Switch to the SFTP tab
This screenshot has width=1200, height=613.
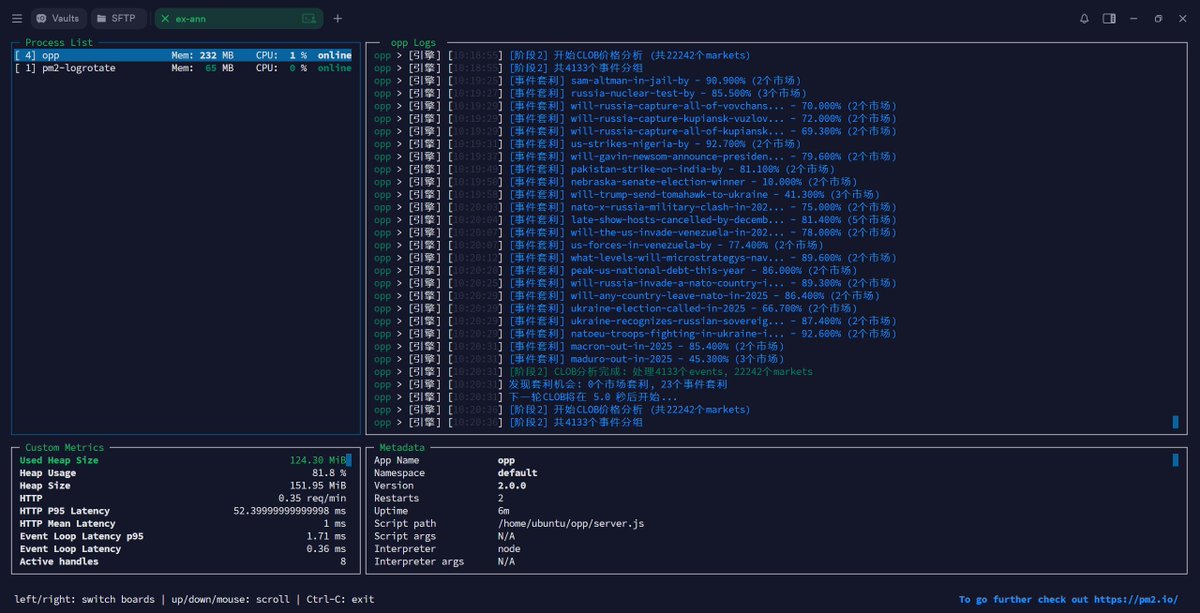(x=117, y=18)
